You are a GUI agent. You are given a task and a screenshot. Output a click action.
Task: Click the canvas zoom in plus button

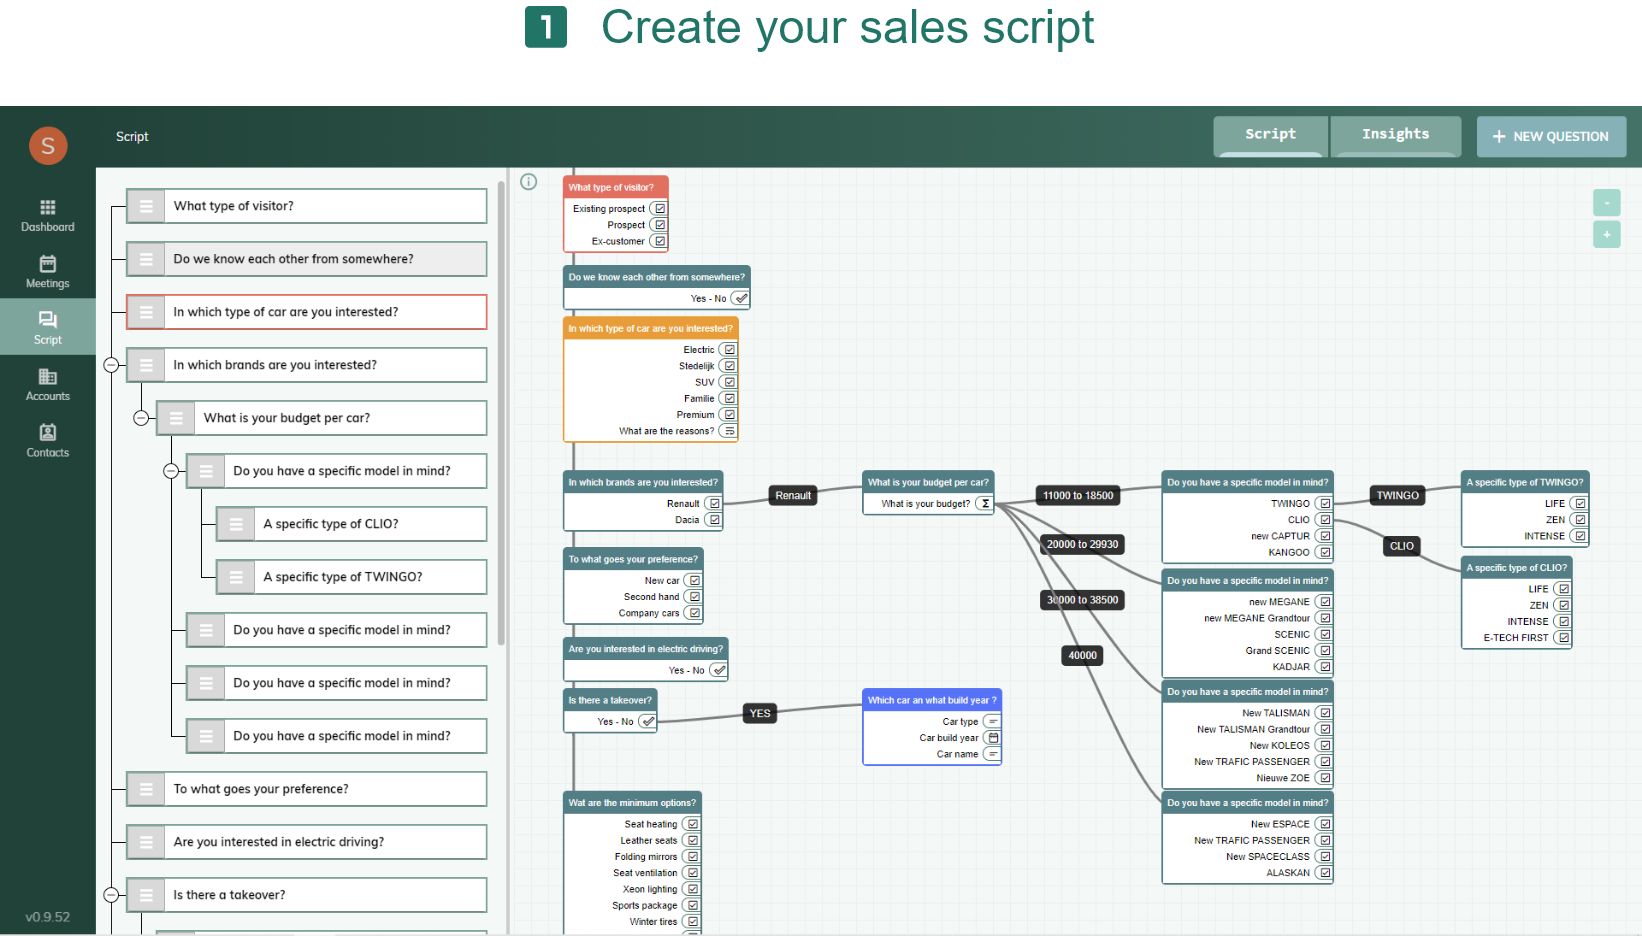1606,235
